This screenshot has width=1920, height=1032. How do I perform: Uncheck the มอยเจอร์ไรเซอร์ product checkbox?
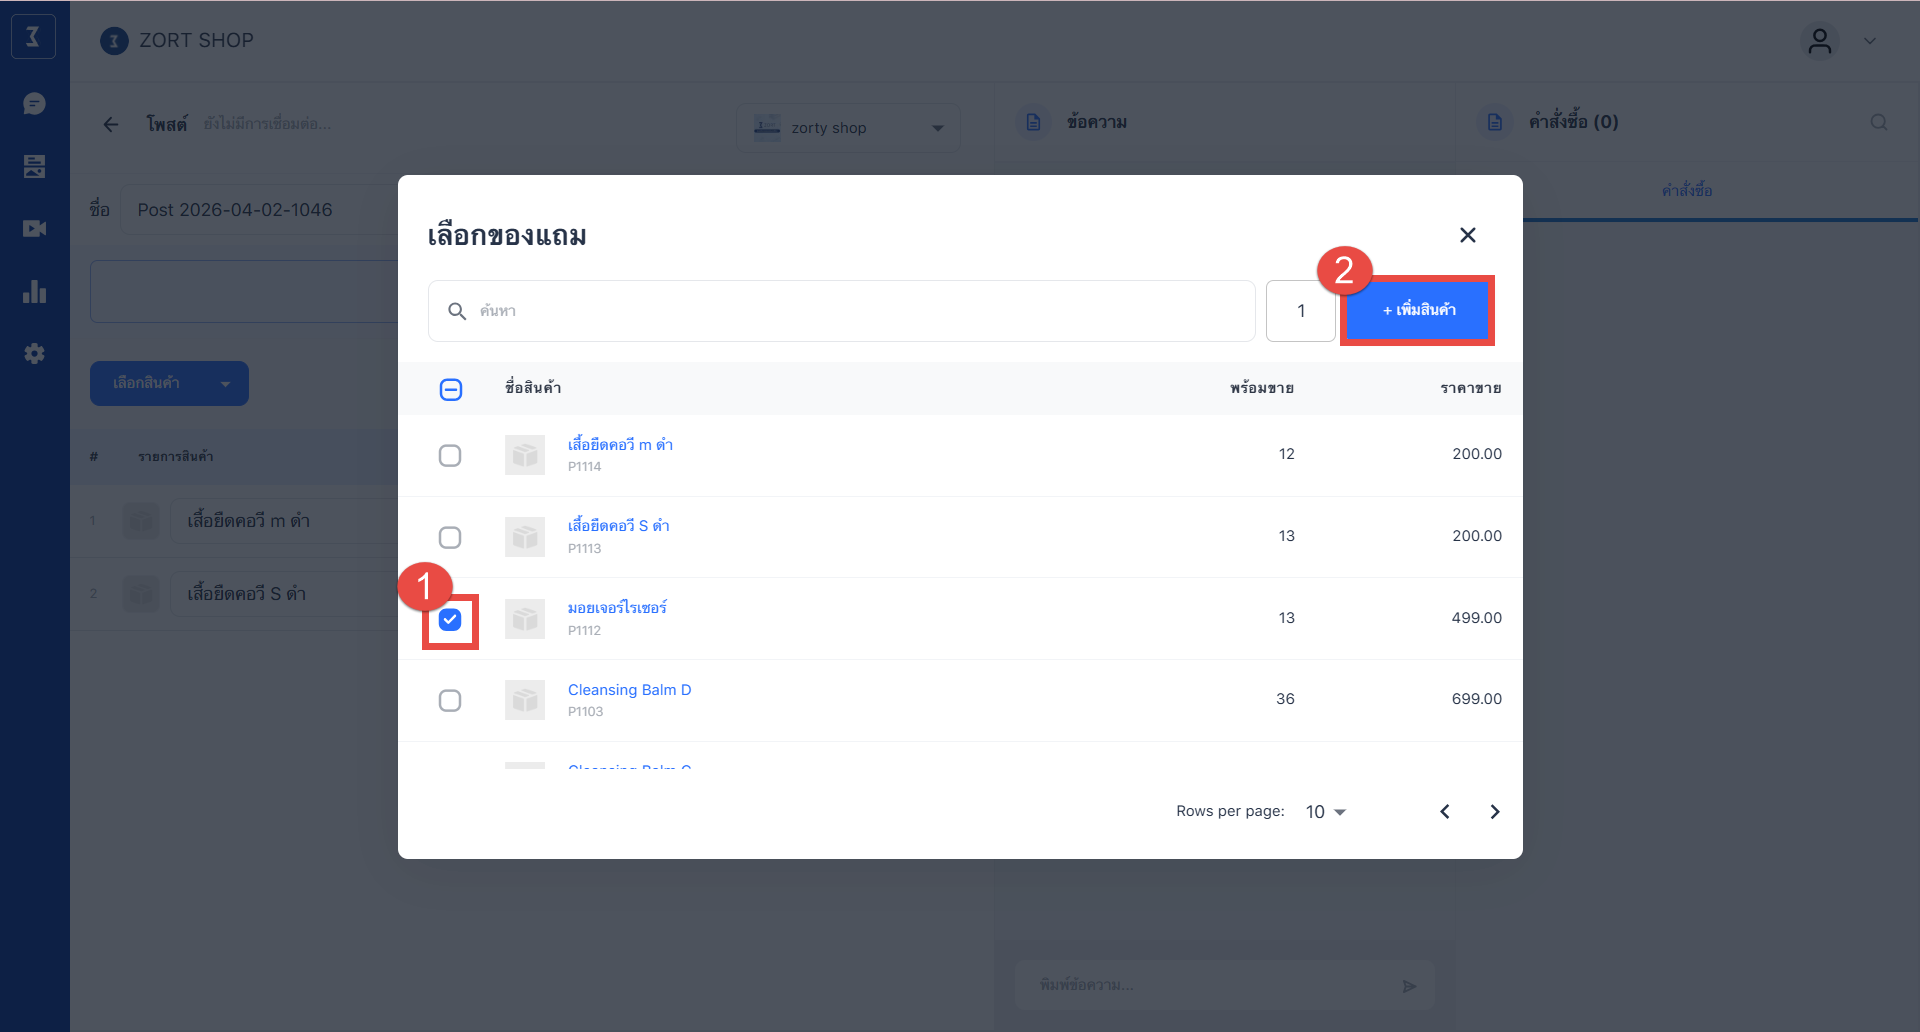point(450,620)
